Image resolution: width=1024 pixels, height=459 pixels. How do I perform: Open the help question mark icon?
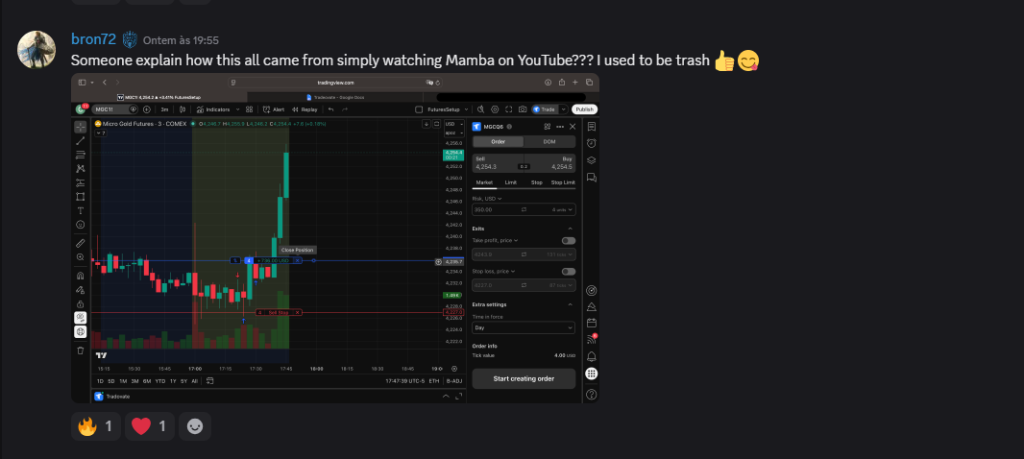click(x=591, y=394)
